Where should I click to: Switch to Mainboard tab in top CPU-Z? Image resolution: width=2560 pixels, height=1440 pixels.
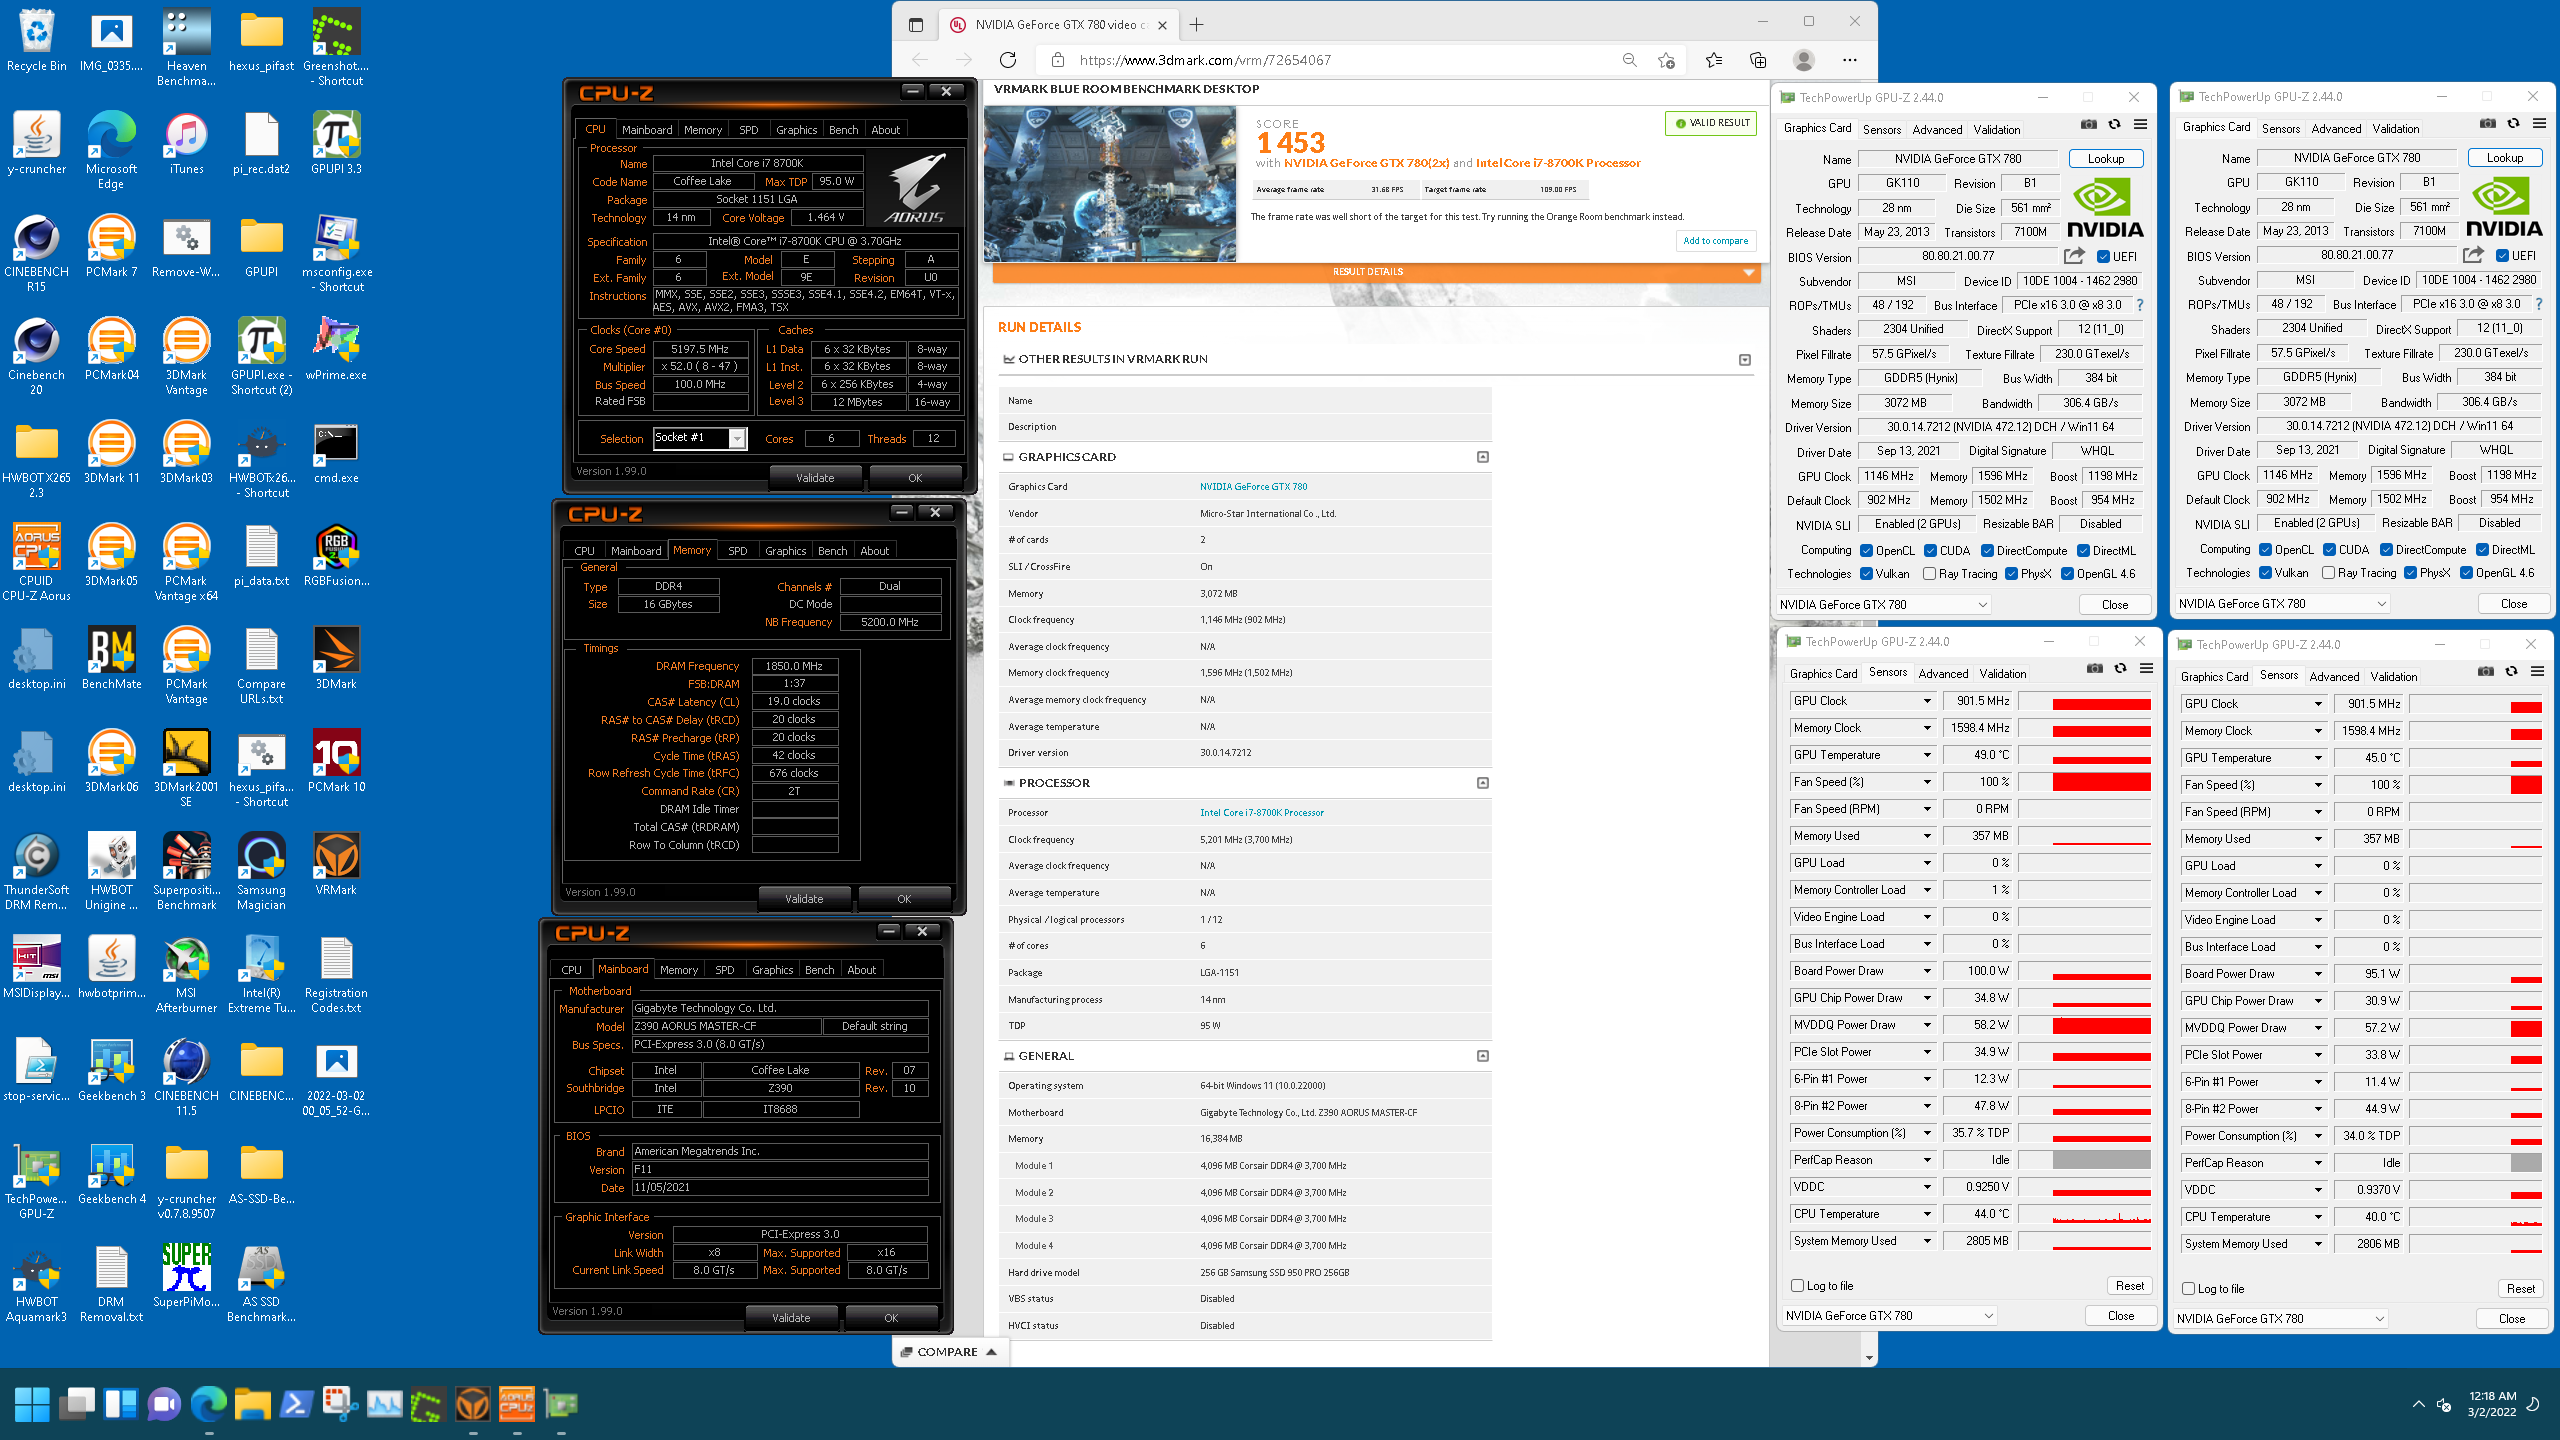646,130
